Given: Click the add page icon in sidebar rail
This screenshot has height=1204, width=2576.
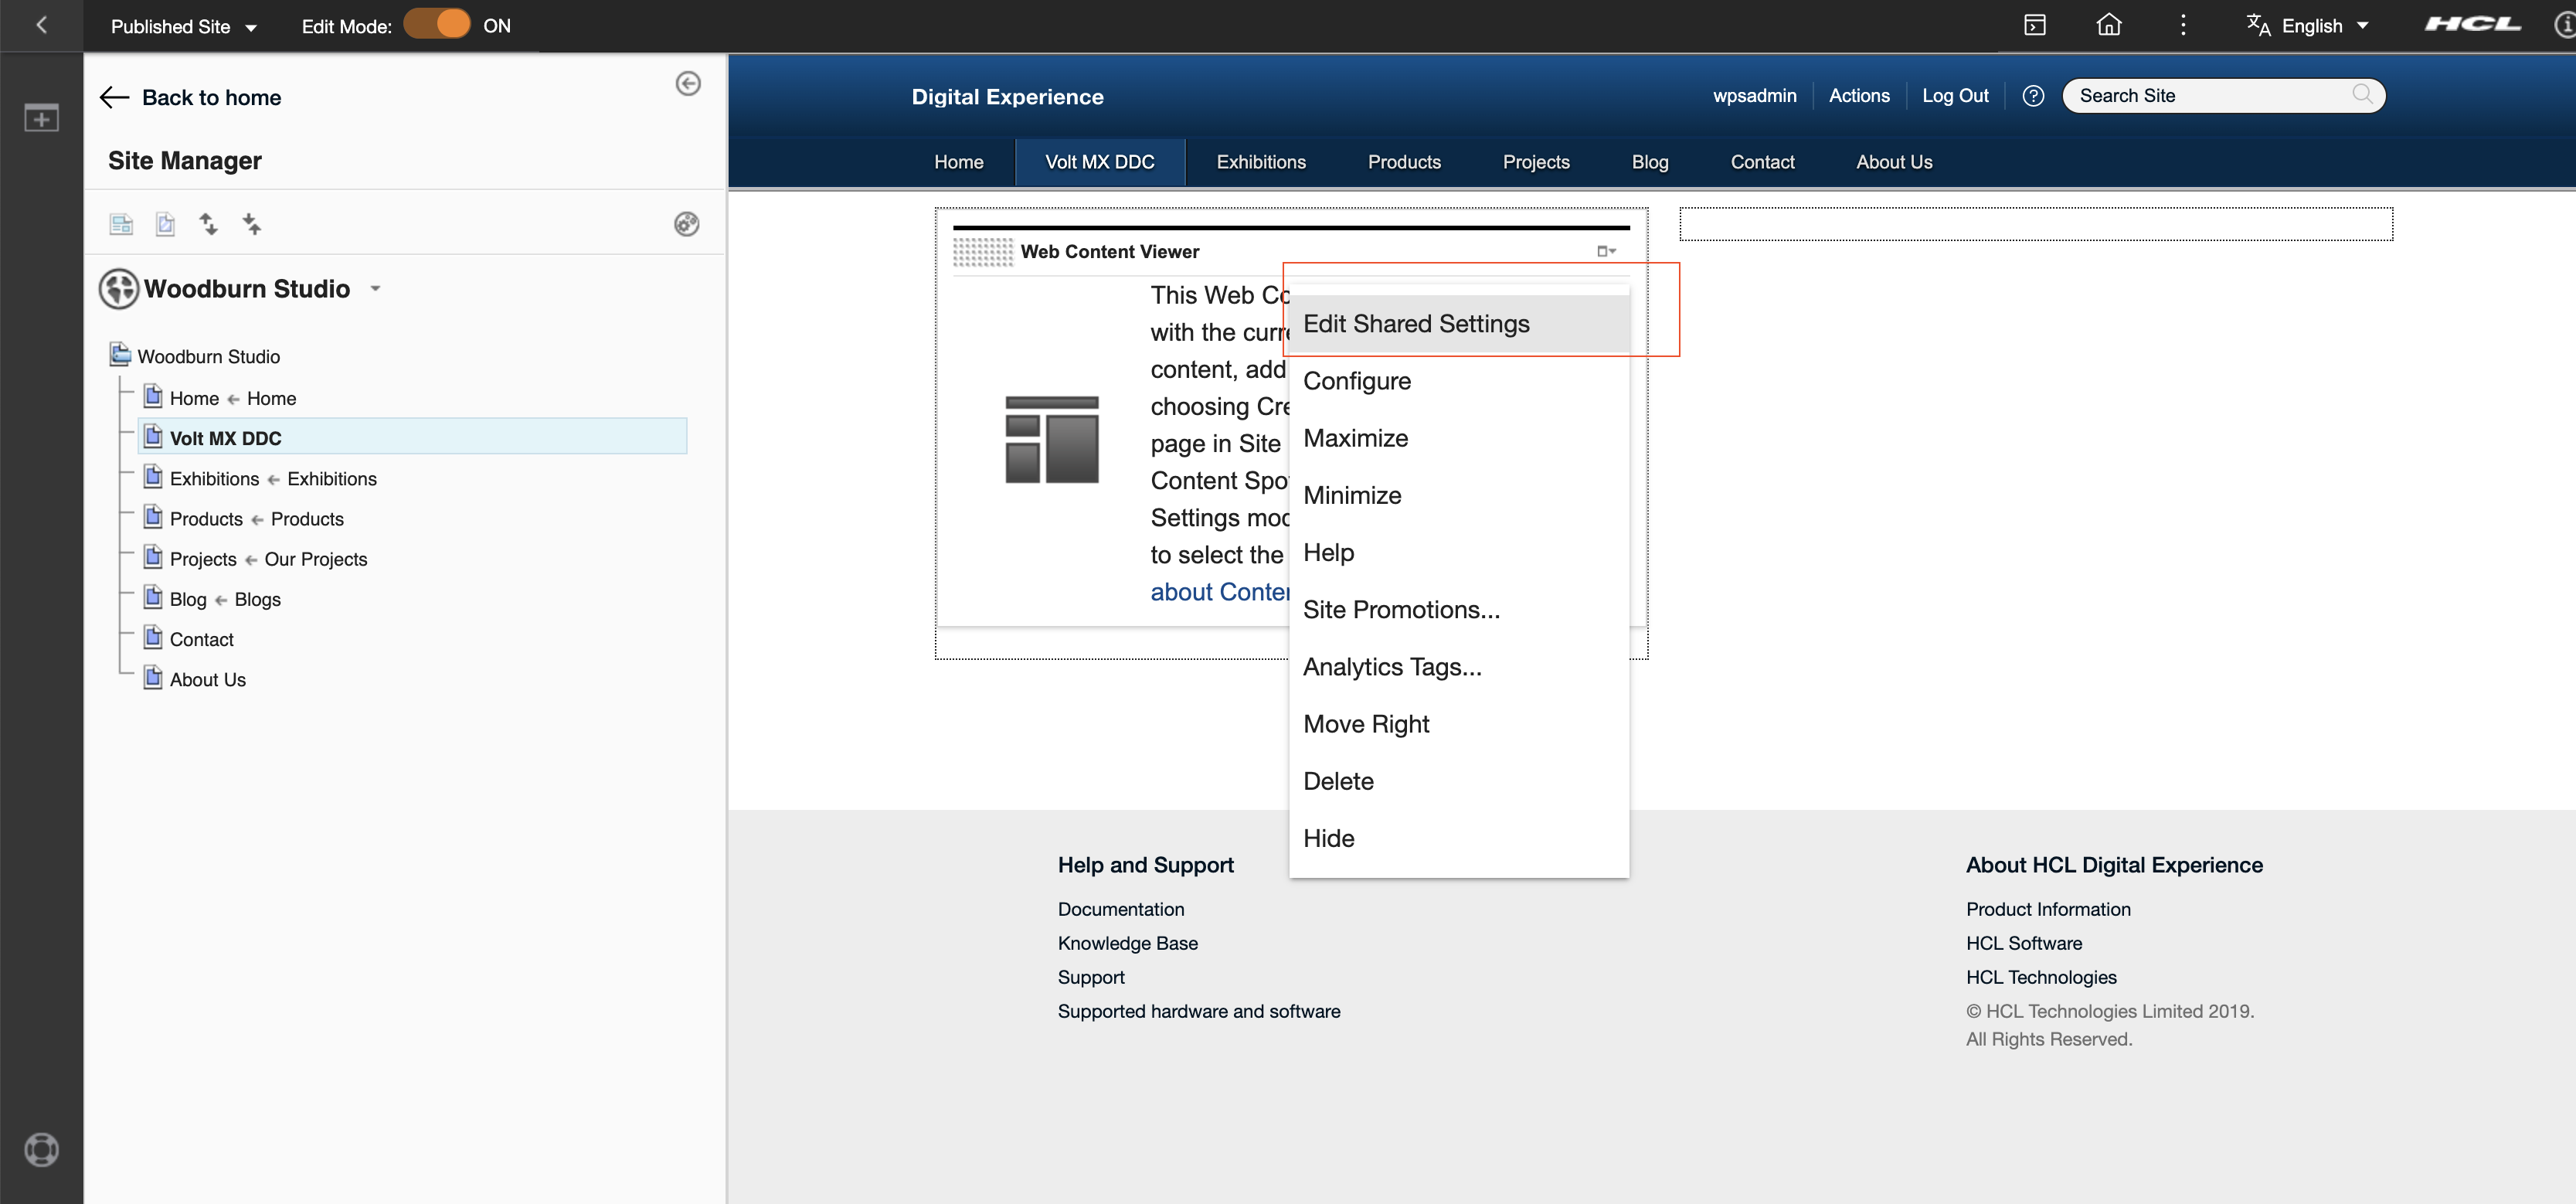Looking at the screenshot, I should coord(40,117).
